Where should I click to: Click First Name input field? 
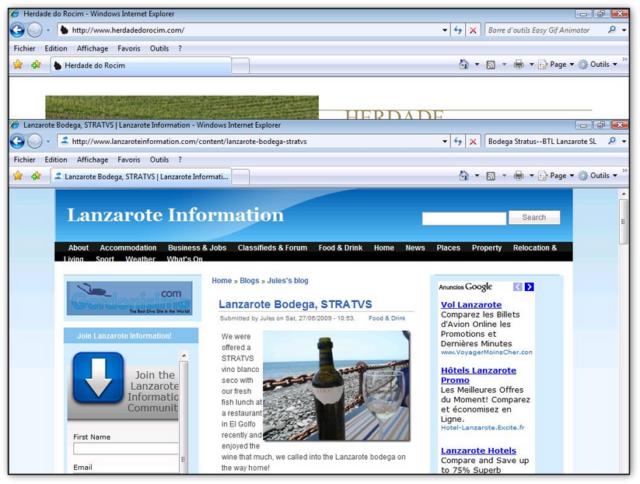coord(126,448)
